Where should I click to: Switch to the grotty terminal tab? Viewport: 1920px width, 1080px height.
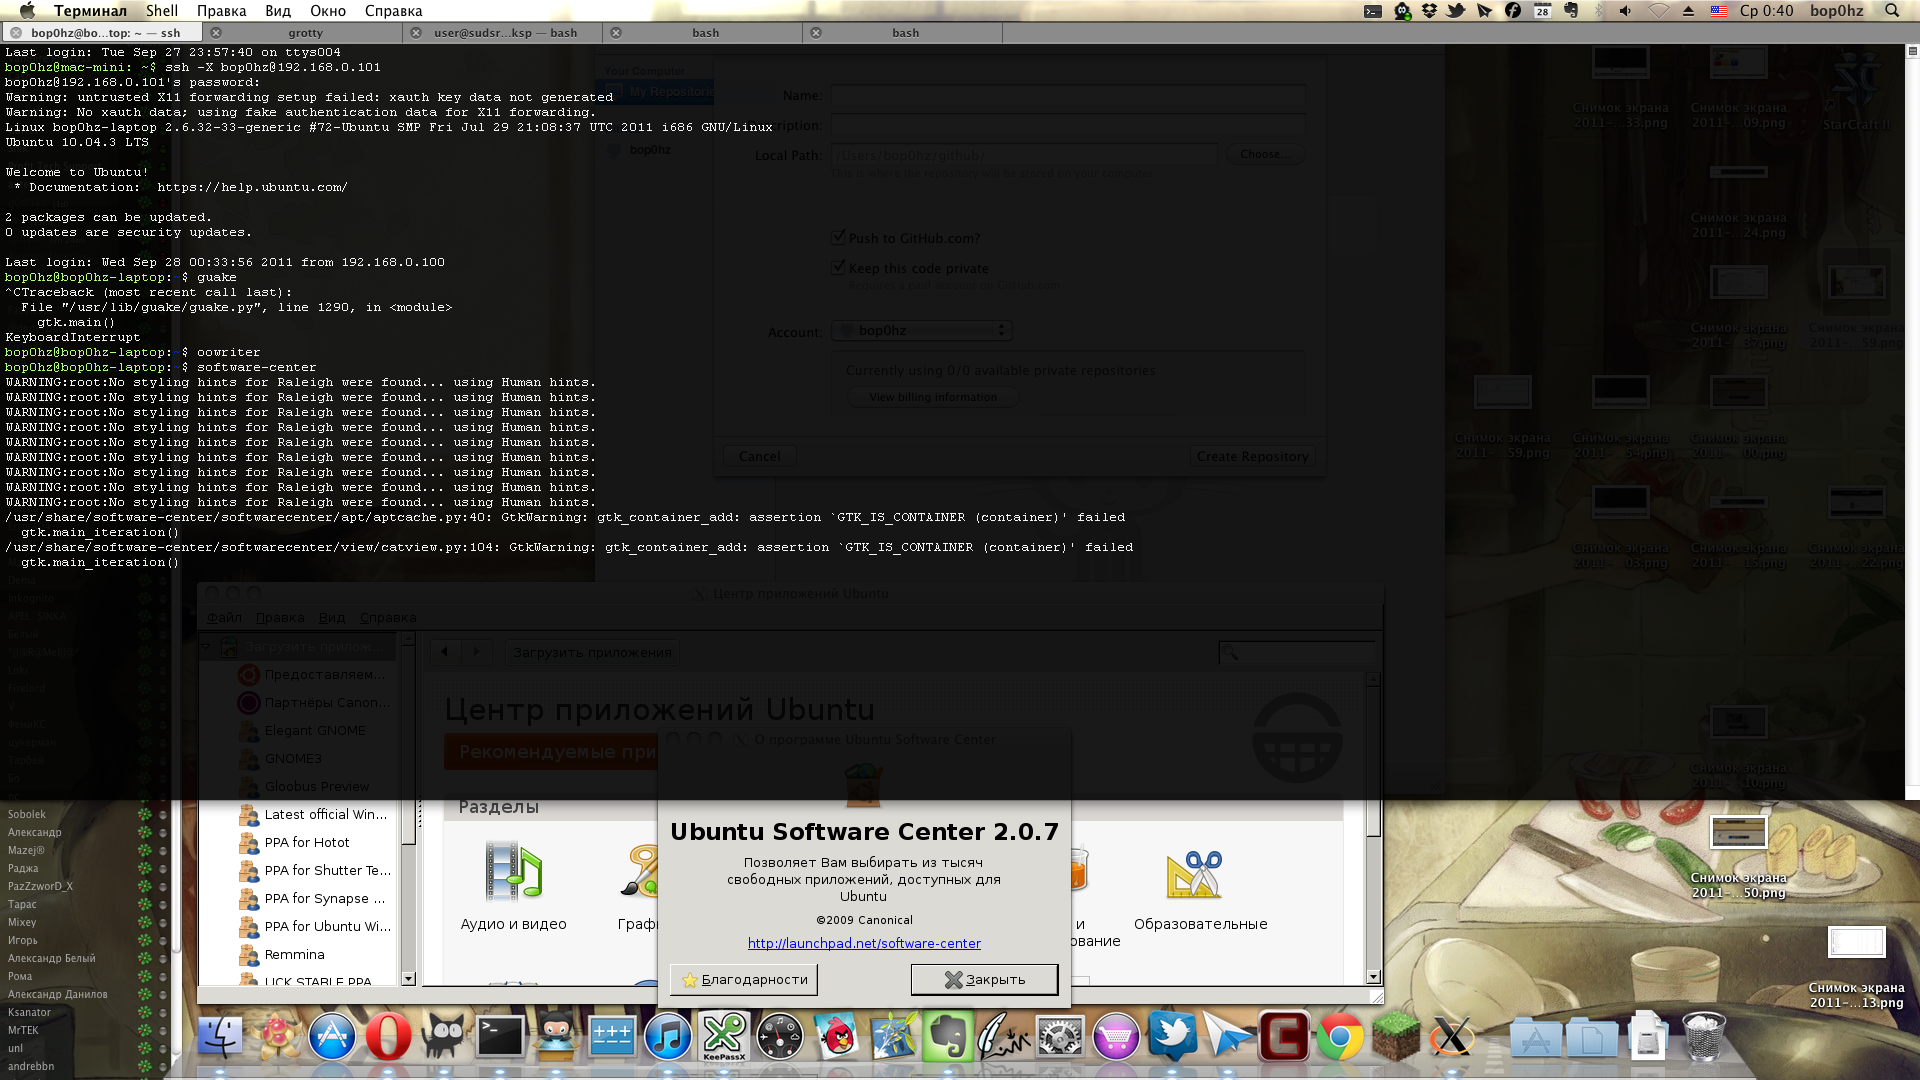click(305, 33)
